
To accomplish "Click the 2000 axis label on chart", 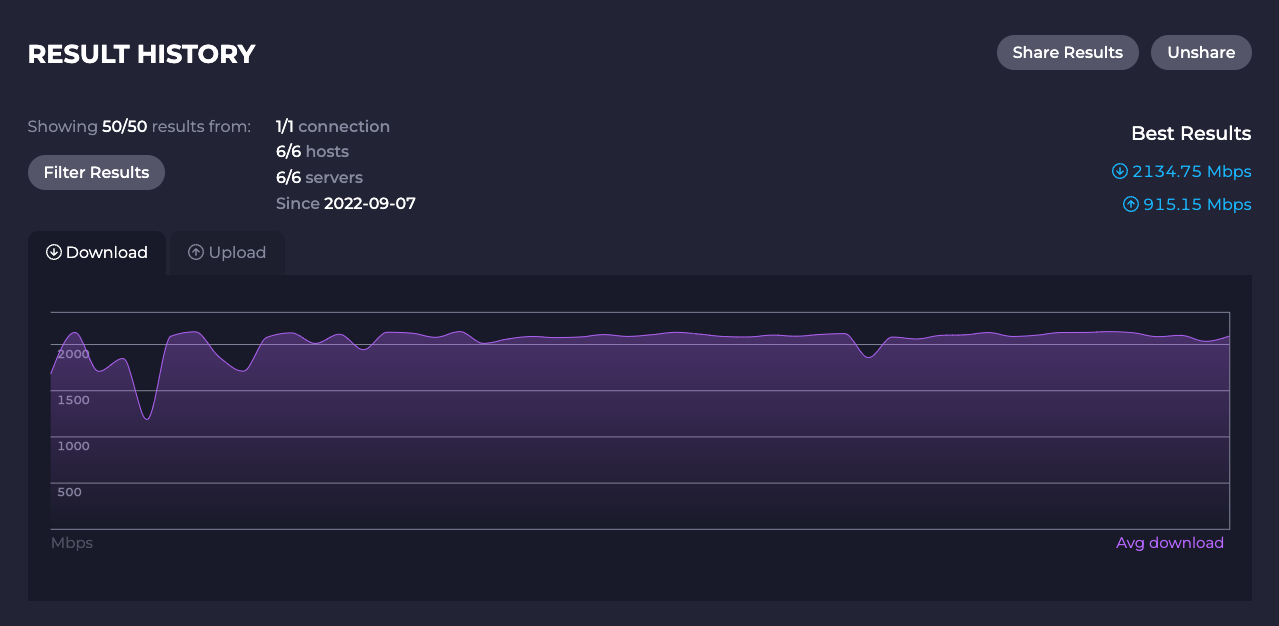I will pos(73,354).
